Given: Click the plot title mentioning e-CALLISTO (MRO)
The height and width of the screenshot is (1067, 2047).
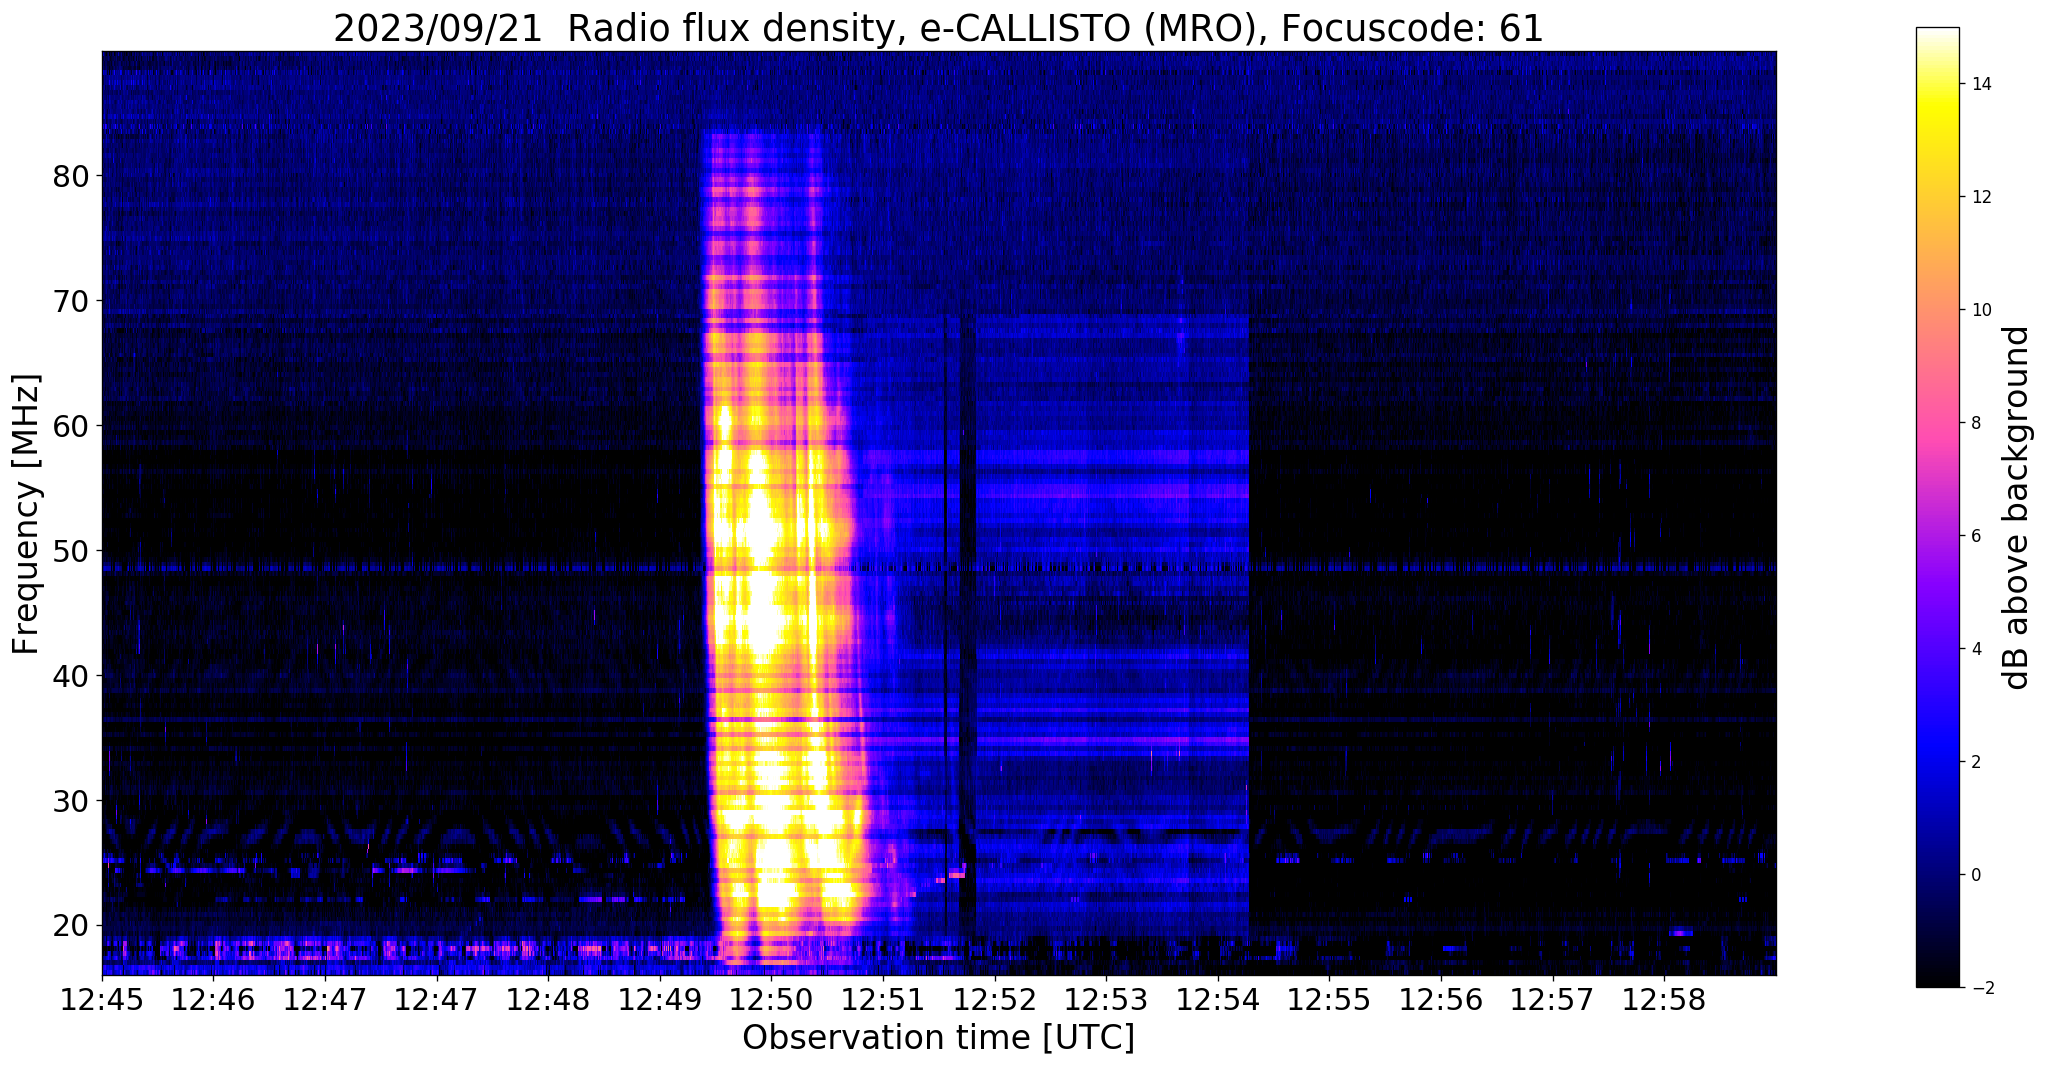Looking at the screenshot, I should [x=938, y=29].
